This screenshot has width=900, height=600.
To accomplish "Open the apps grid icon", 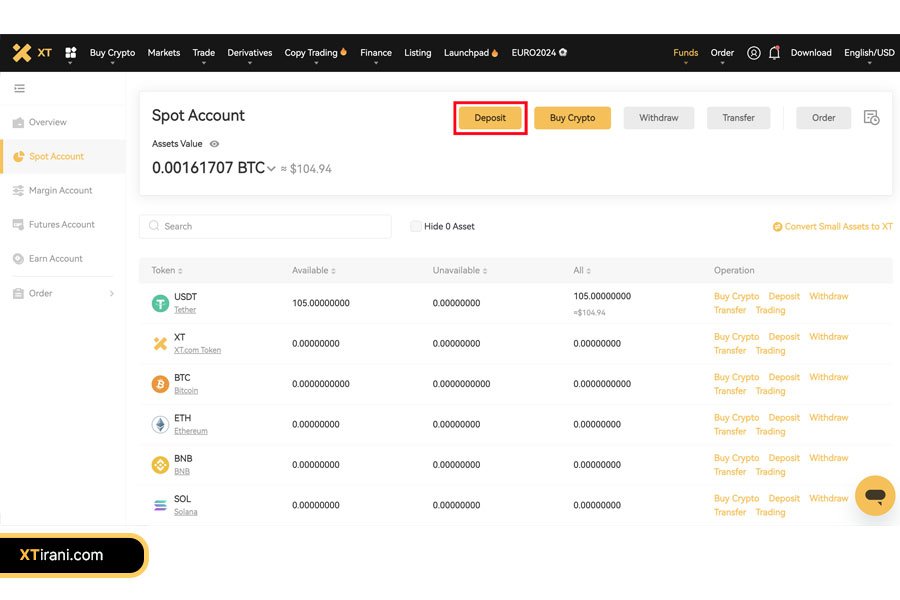I will coord(71,53).
